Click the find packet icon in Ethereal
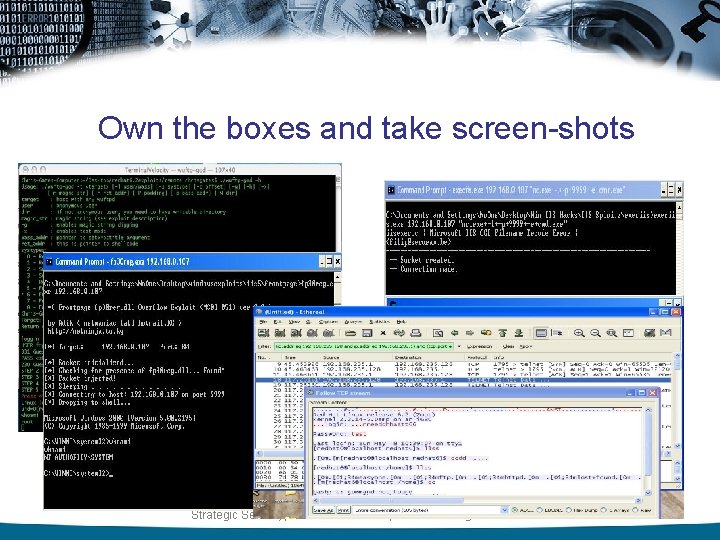 click(438, 333)
